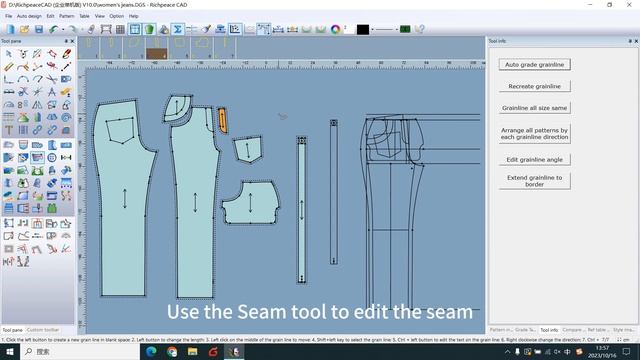Select the red diagonal line tool in Tool pane
640x360 pixels.
pyautogui.click(x=67, y=67)
